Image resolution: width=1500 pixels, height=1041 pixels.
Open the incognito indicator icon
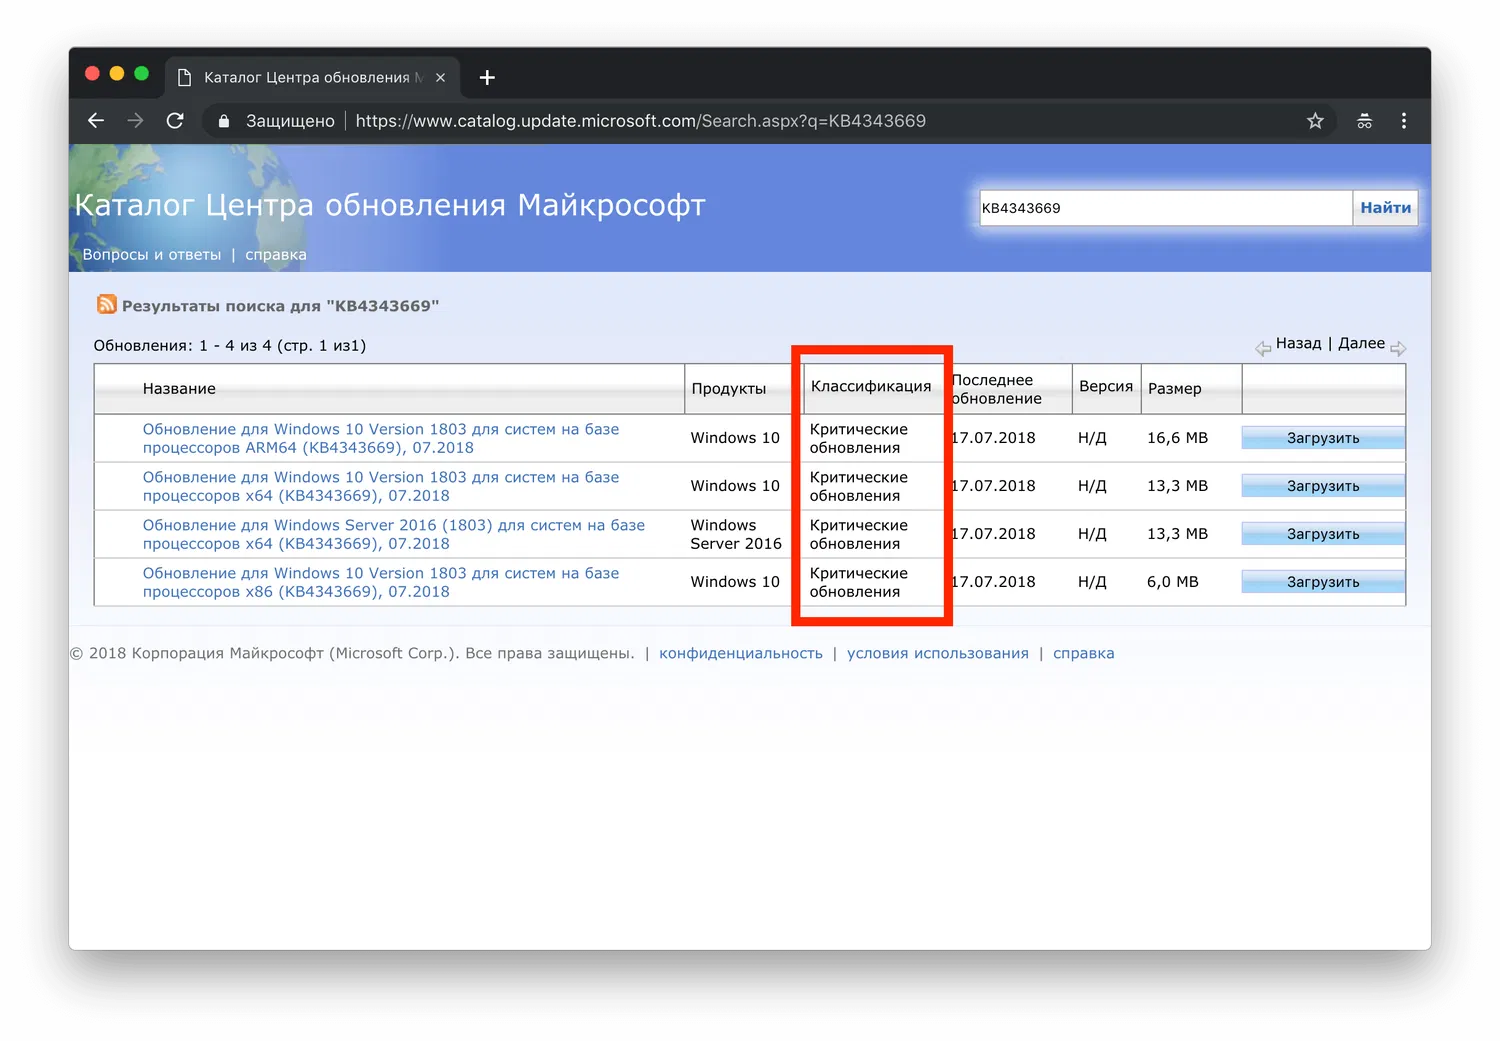point(1364,121)
